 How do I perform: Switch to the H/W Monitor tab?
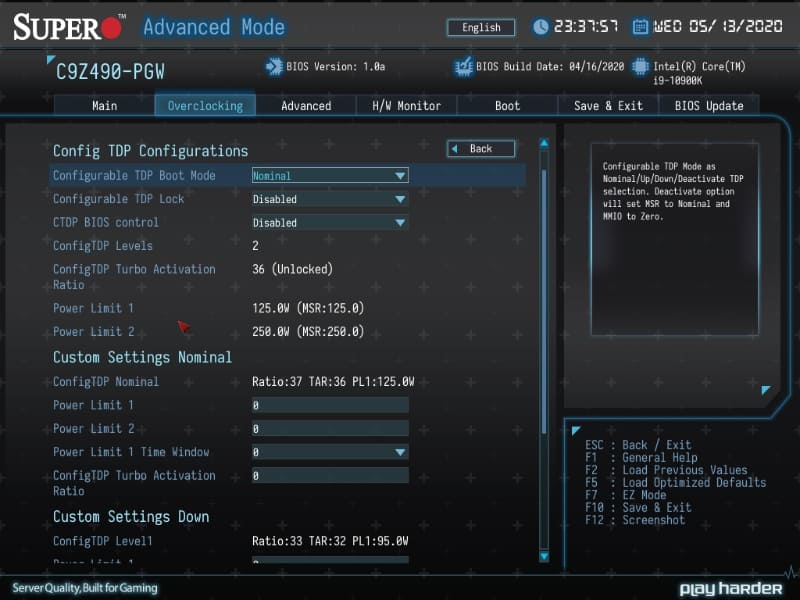(x=406, y=105)
